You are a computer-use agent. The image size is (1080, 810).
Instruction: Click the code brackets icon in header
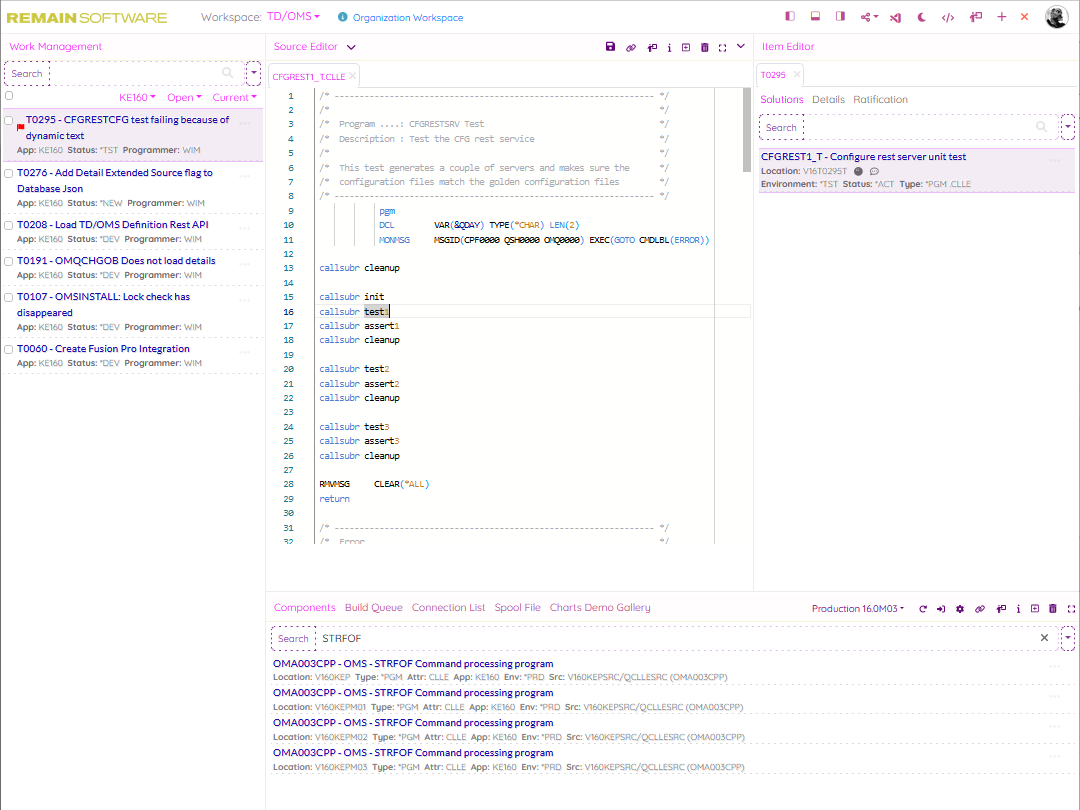(x=948, y=17)
